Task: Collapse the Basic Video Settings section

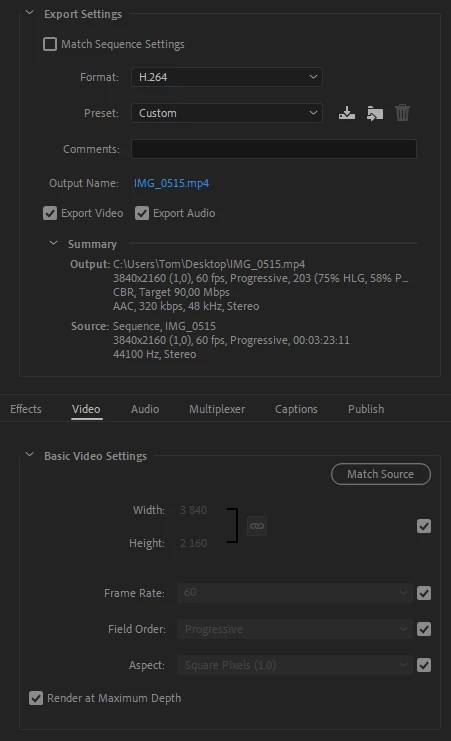Action: pyautogui.click(x=30, y=455)
